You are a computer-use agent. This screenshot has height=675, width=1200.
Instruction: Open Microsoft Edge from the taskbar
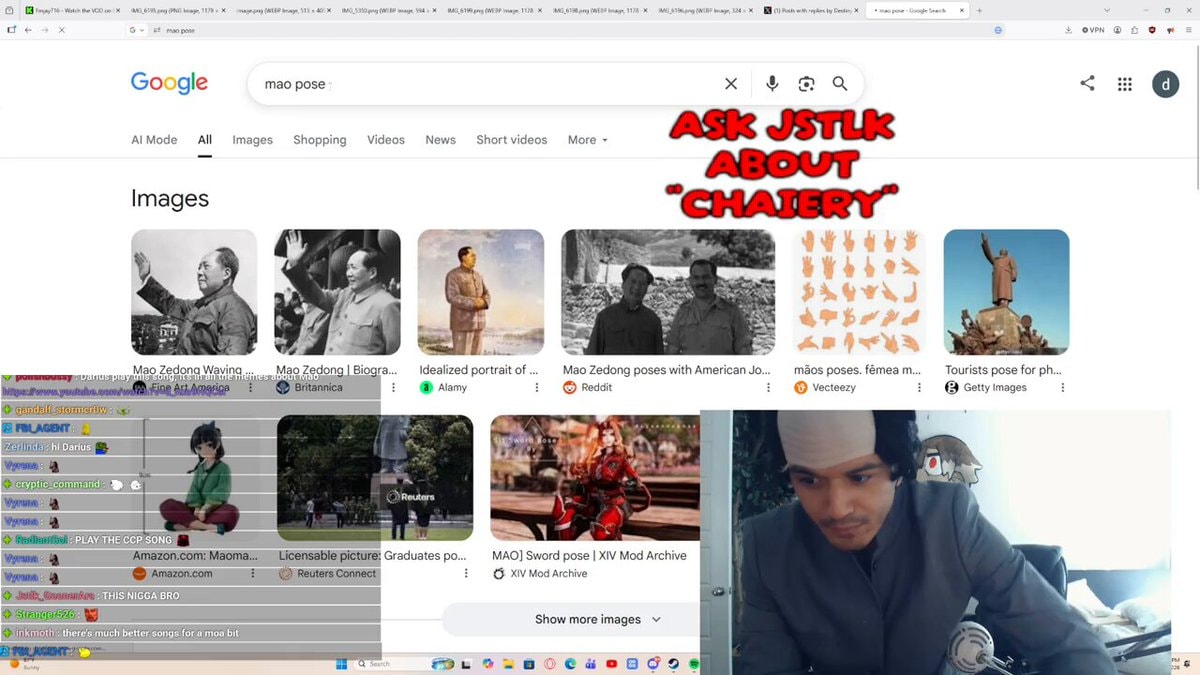coord(570,664)
